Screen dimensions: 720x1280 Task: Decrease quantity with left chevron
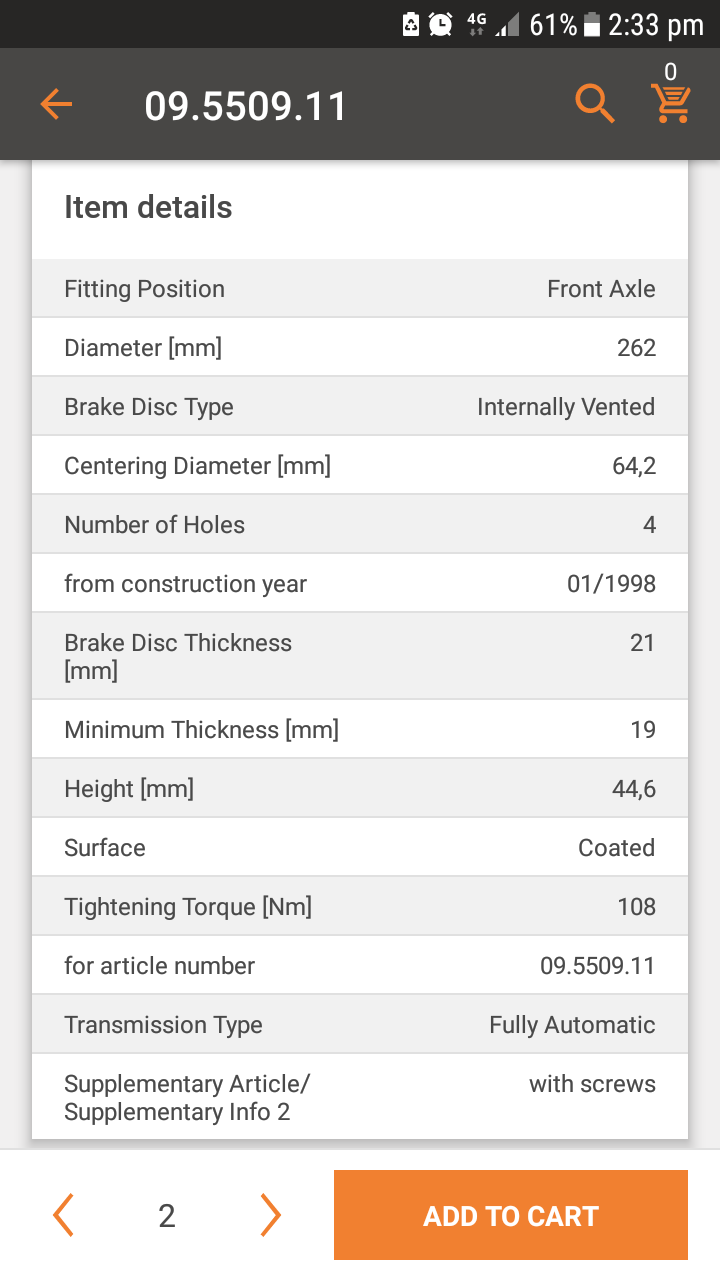tap(63, 1215)
